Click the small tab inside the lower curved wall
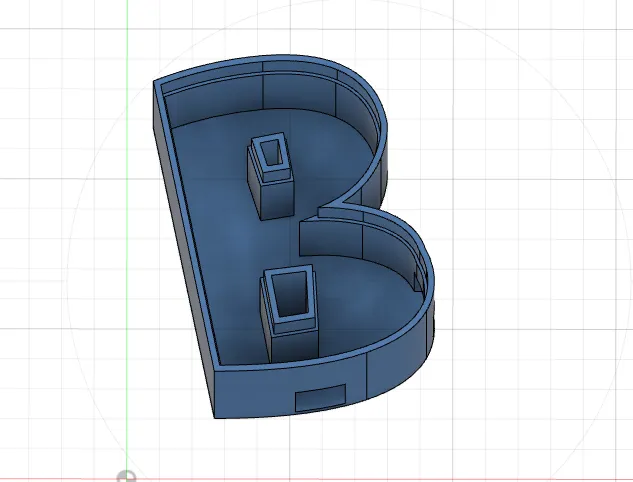633x482 pixels. pyautogui.click(x=418, y=281)
